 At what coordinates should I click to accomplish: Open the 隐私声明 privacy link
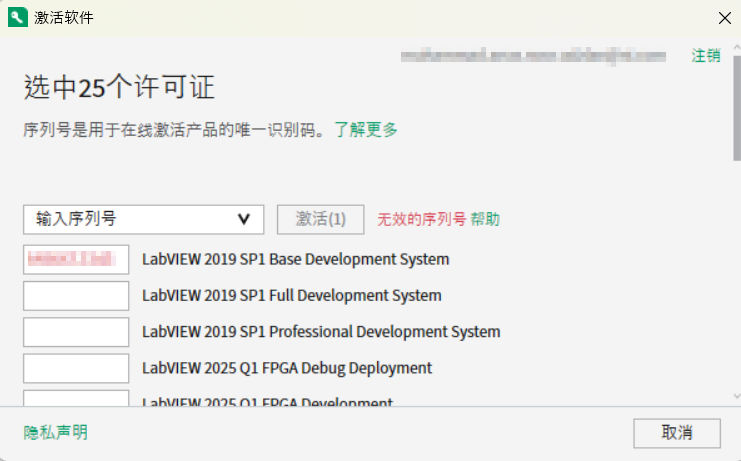click(56, 432)
